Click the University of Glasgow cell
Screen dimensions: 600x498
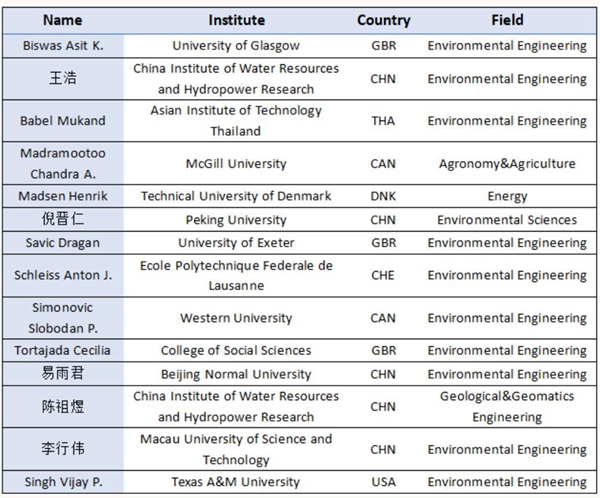(236, 45)
